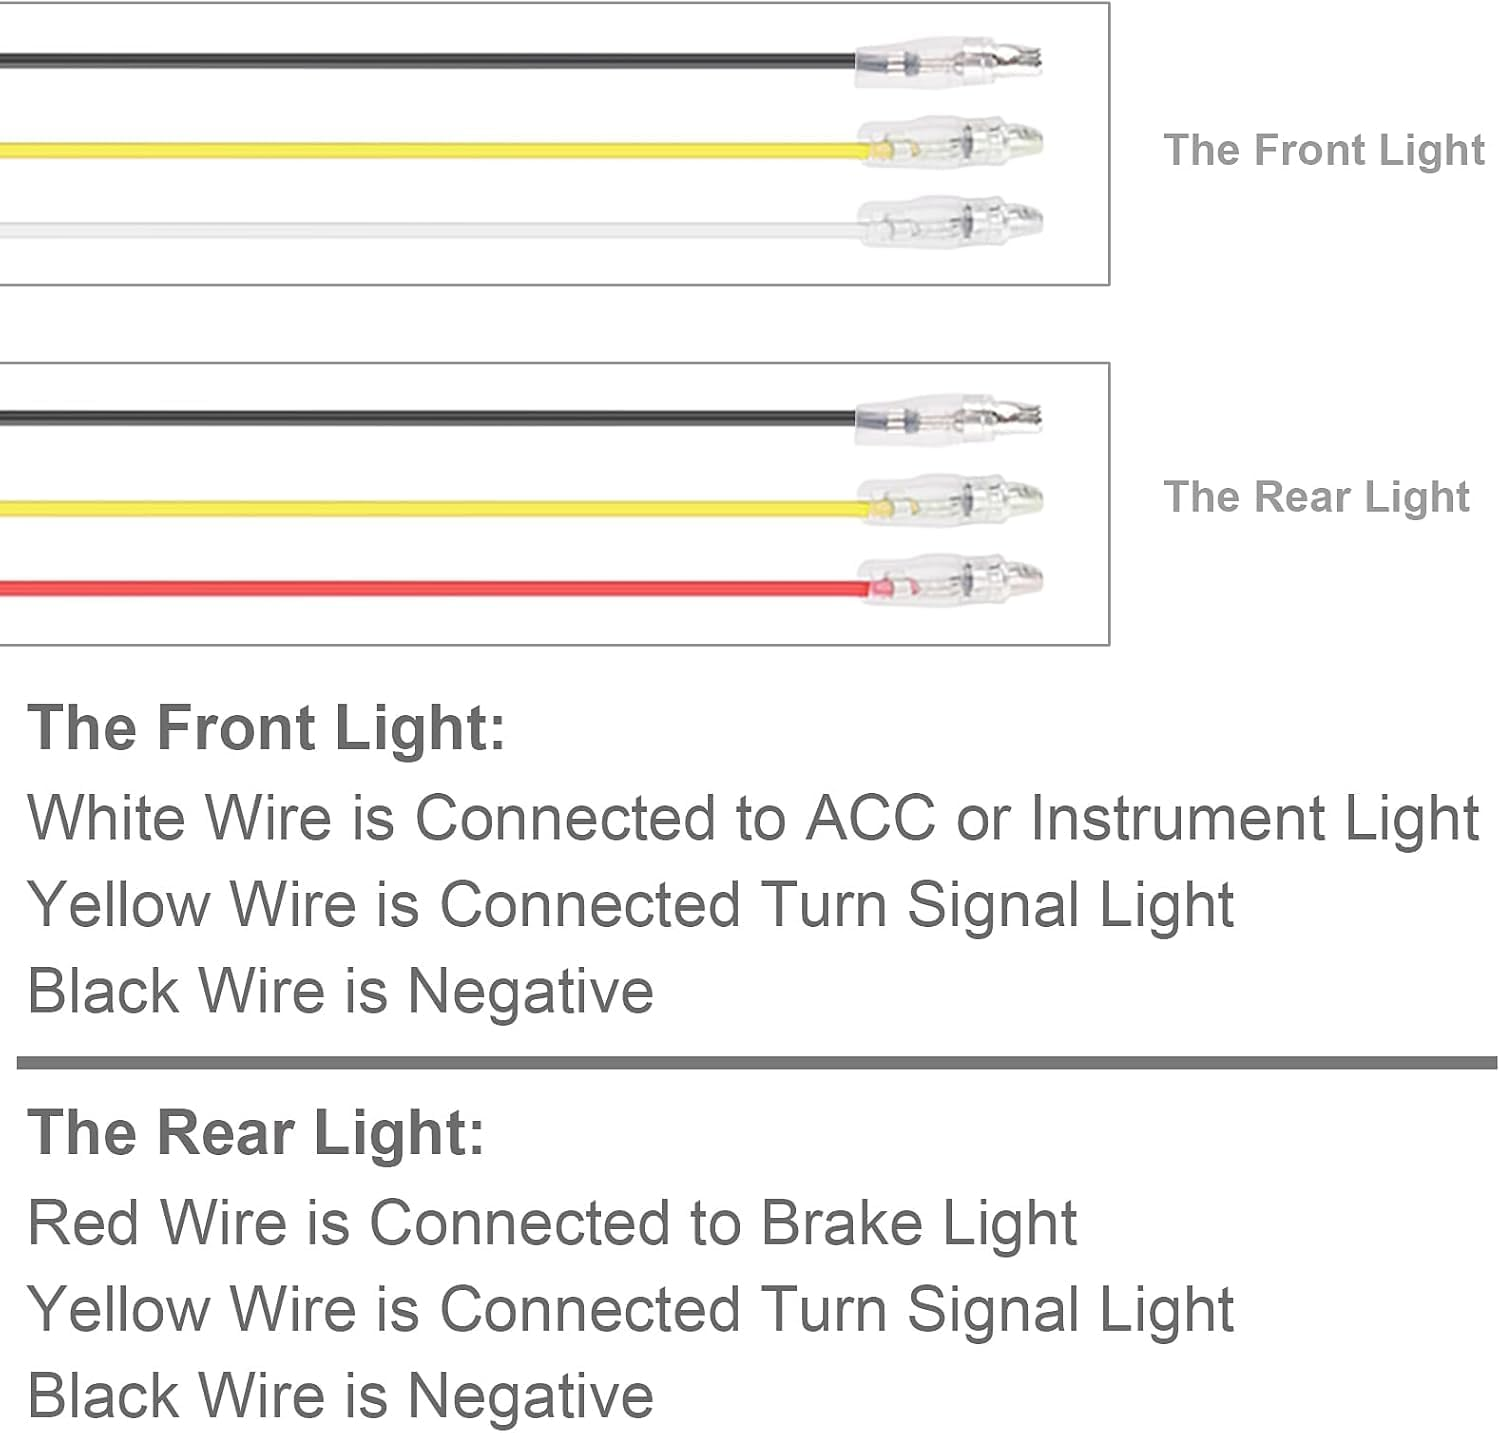Click the rear light red wire connector
The image size is (1500, 1433).
coord(950,581)
